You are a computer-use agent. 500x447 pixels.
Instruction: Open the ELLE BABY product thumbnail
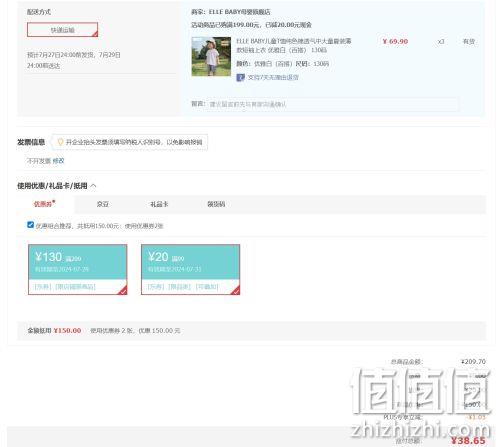(x=211, y=56)
